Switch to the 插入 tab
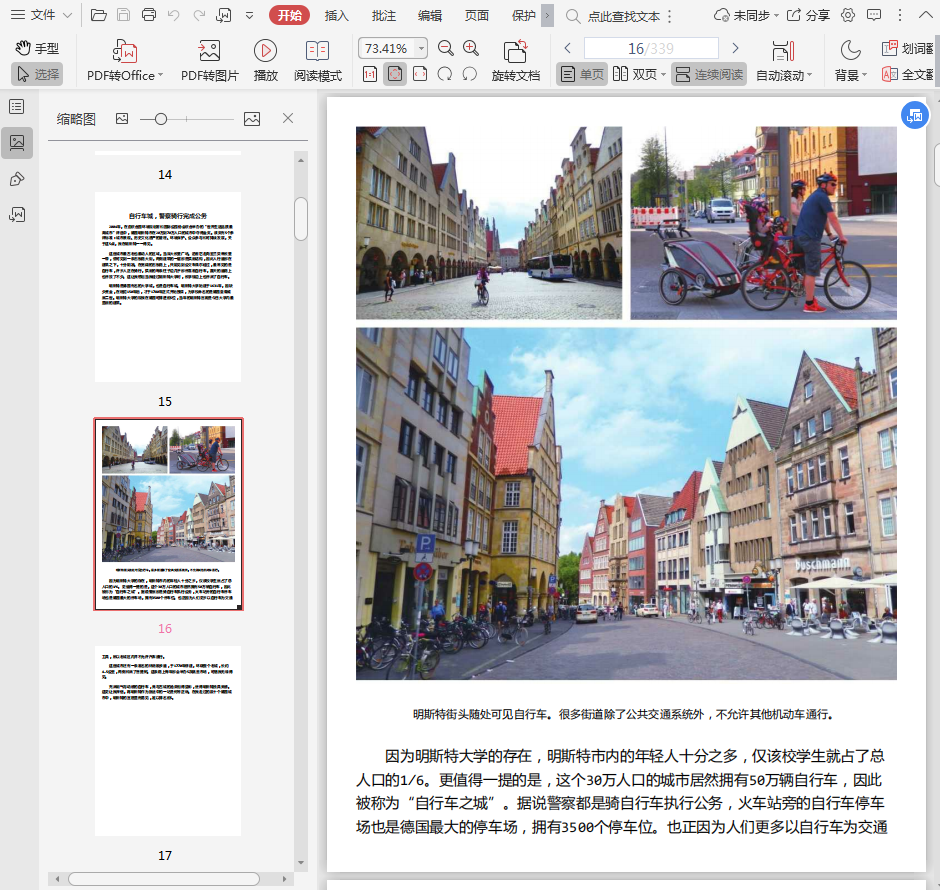The width and height of the screenshot is (940, 890). point(337,15)
